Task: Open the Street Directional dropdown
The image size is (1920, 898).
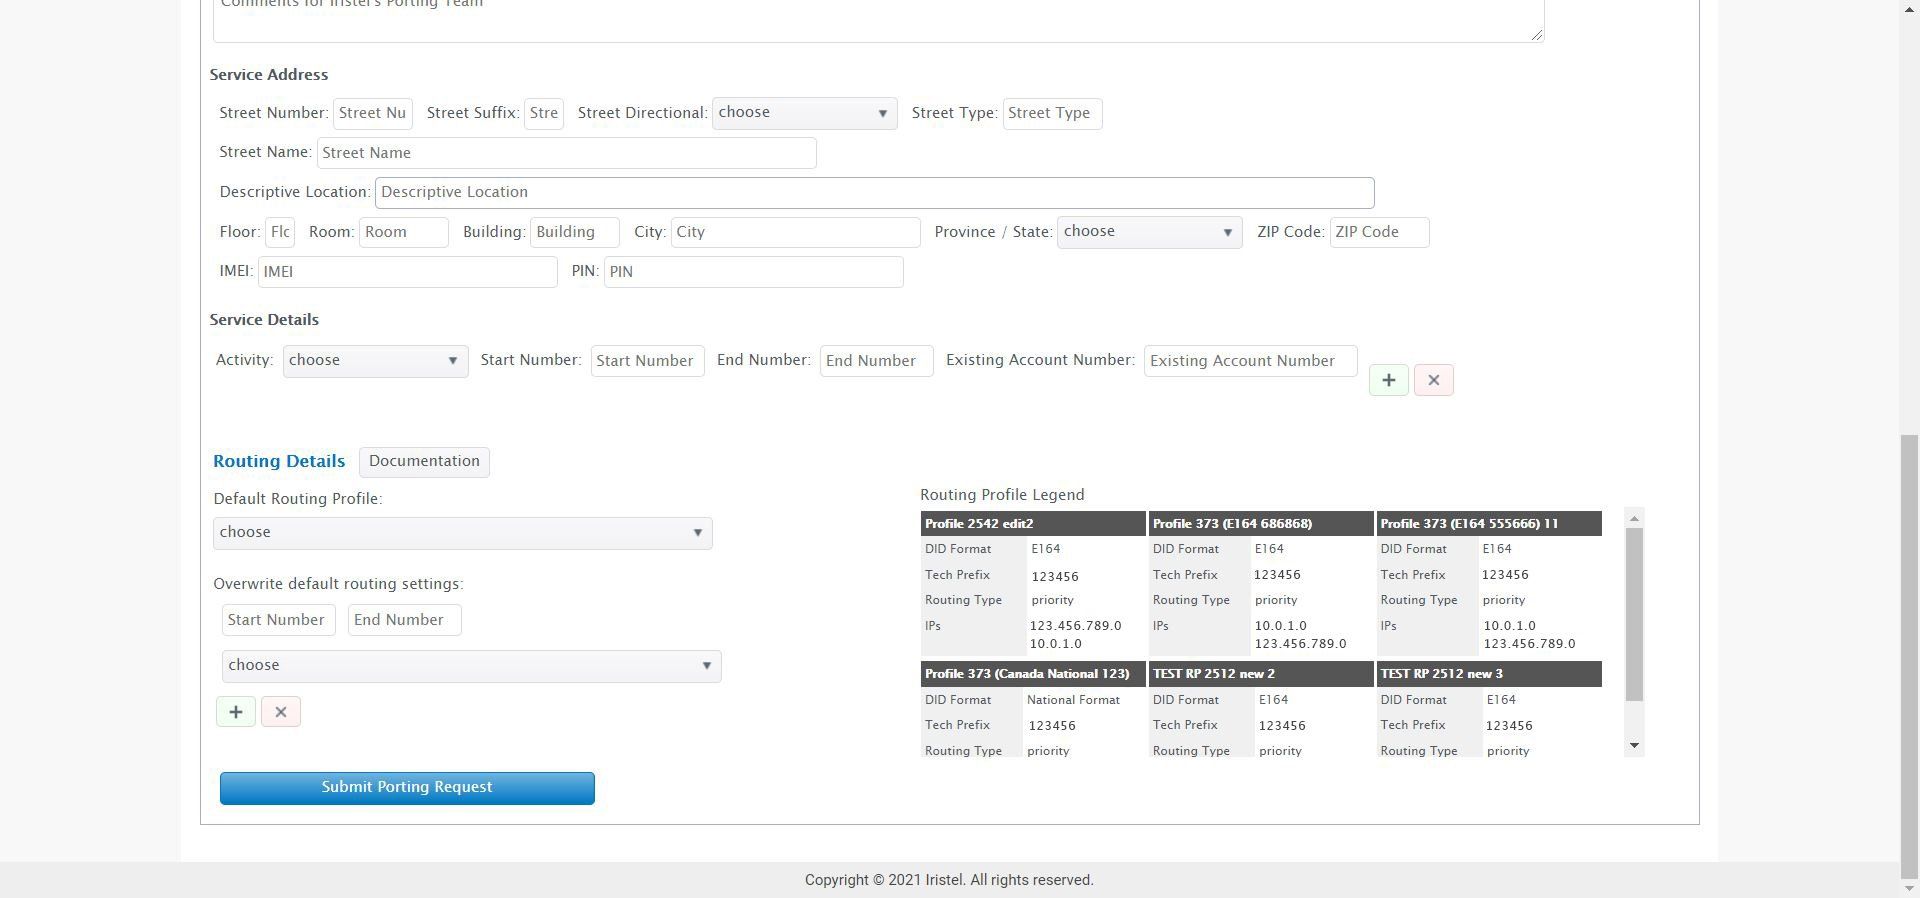Action: tap(804, 113)
